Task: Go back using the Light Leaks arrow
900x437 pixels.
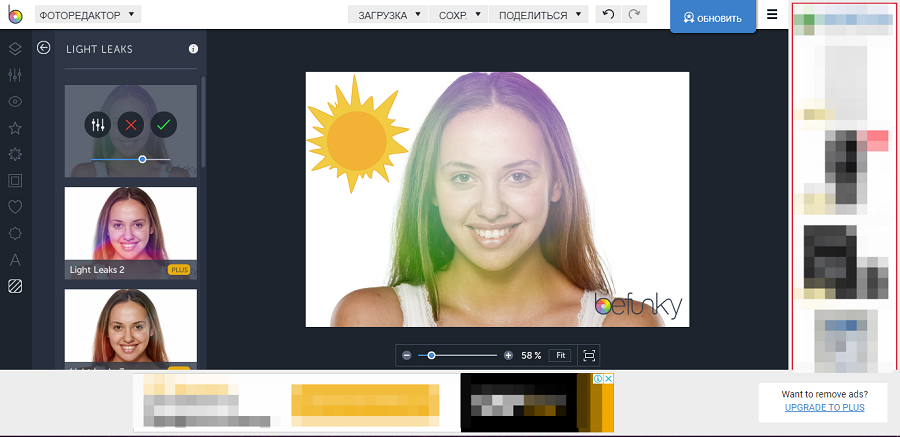Action: (x=44, y=48)
